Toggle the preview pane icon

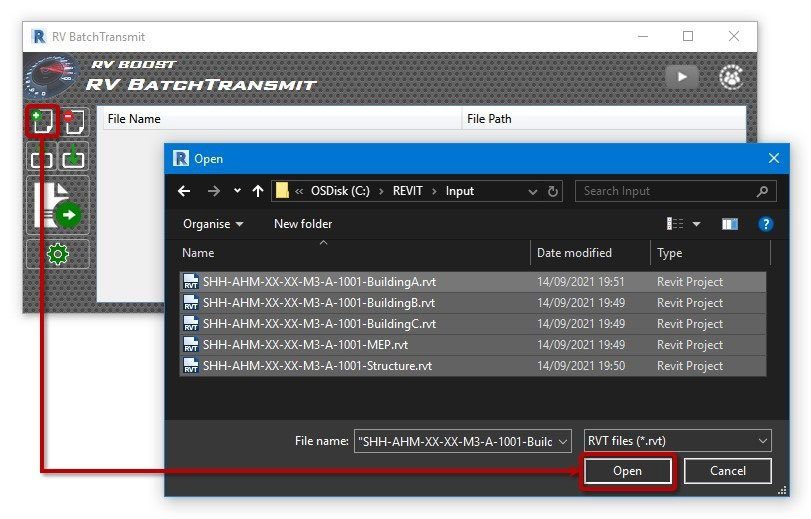(x=730, y=224)
